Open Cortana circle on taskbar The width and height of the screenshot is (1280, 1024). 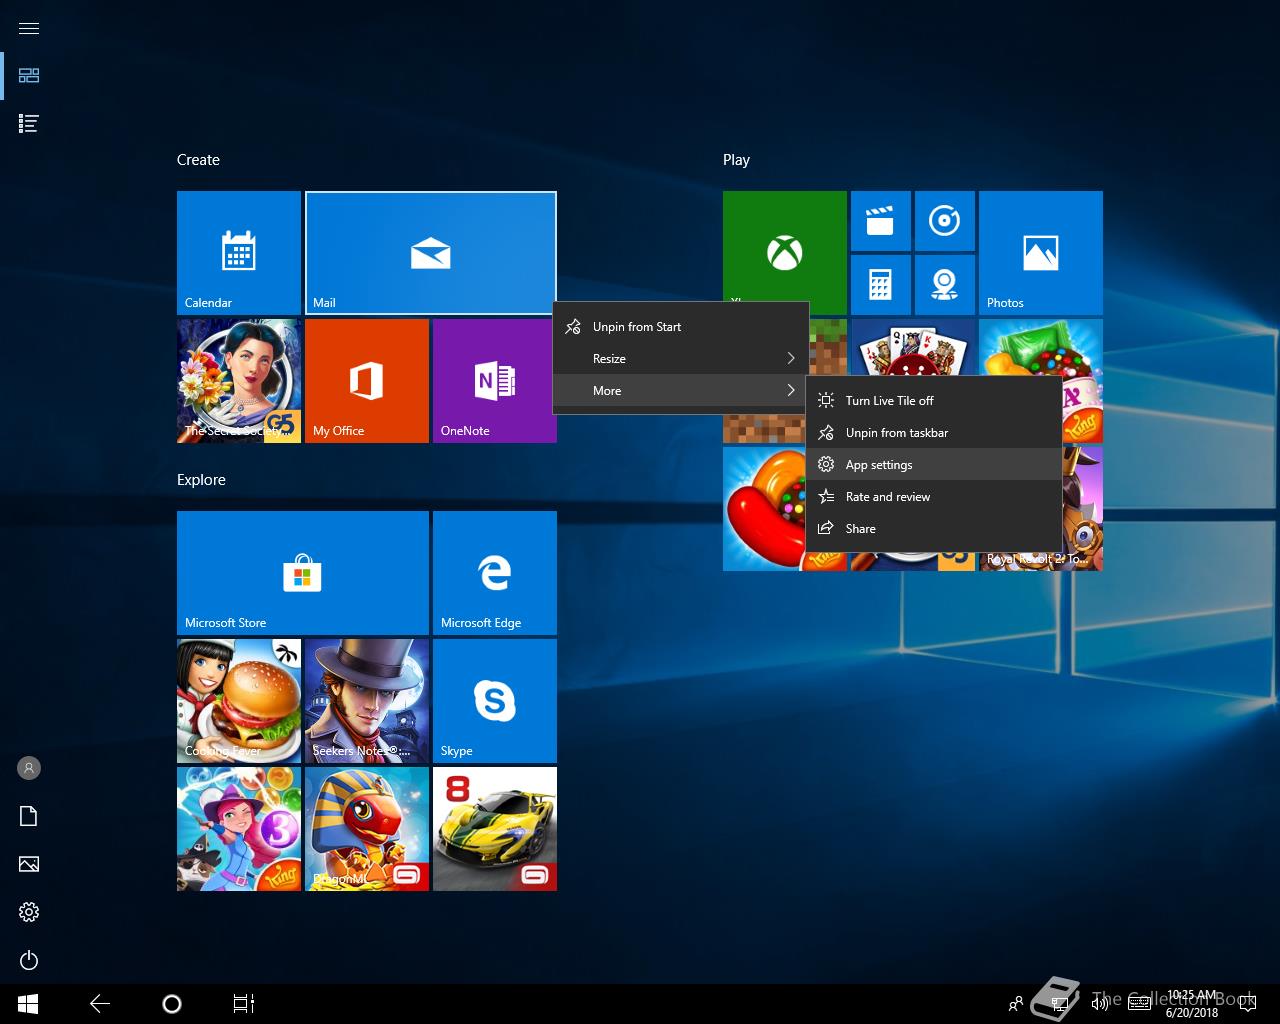point(172,1004)
